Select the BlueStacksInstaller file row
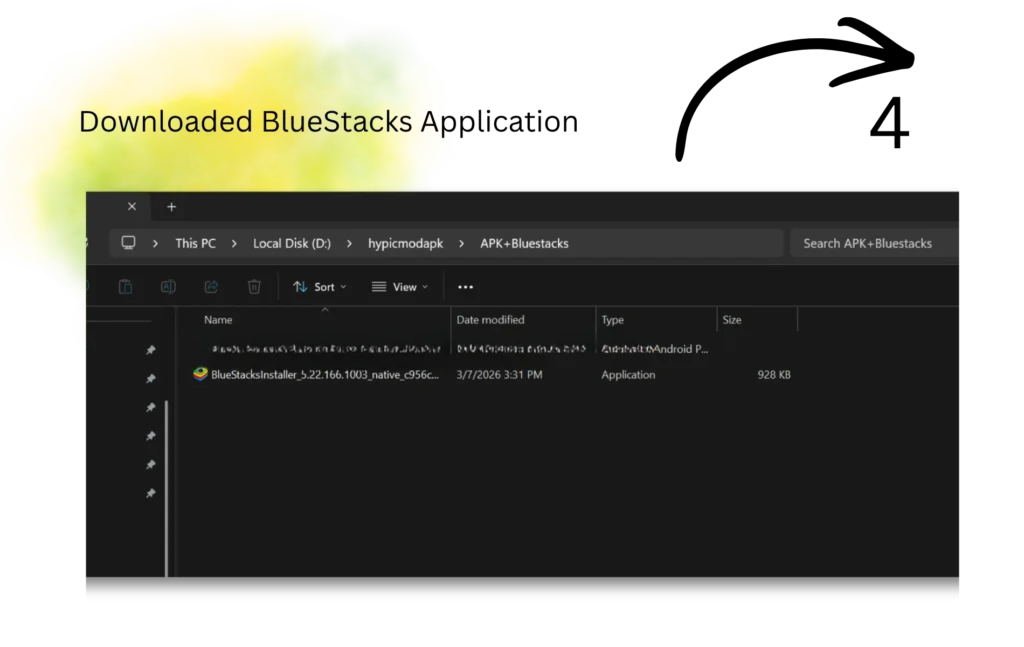The width and height of the screenshot is (1024, 647). click(x=493, y=375)
